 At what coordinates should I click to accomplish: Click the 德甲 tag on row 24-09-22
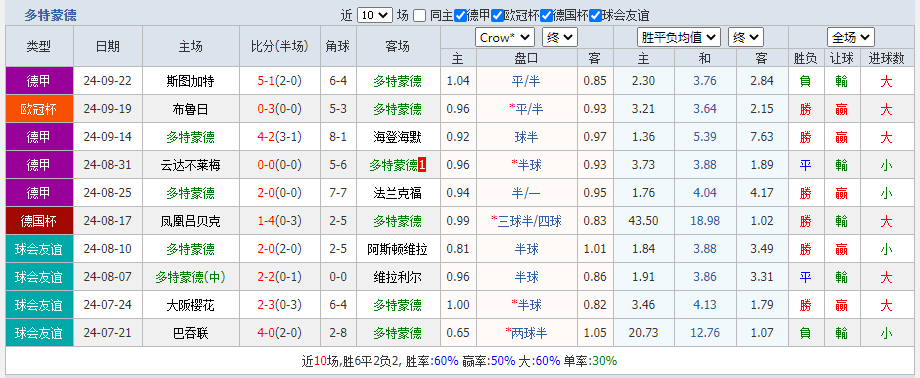point(39,81)
